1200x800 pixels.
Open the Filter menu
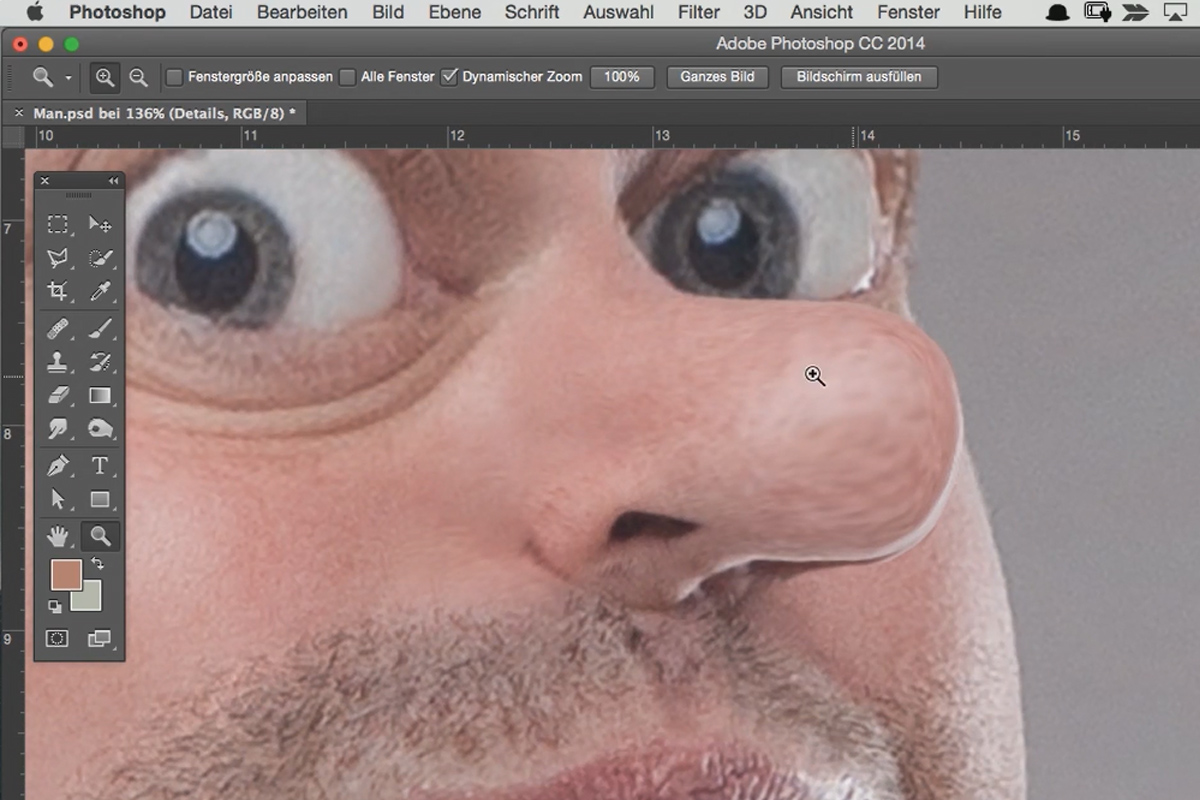(x=698, y=12)
